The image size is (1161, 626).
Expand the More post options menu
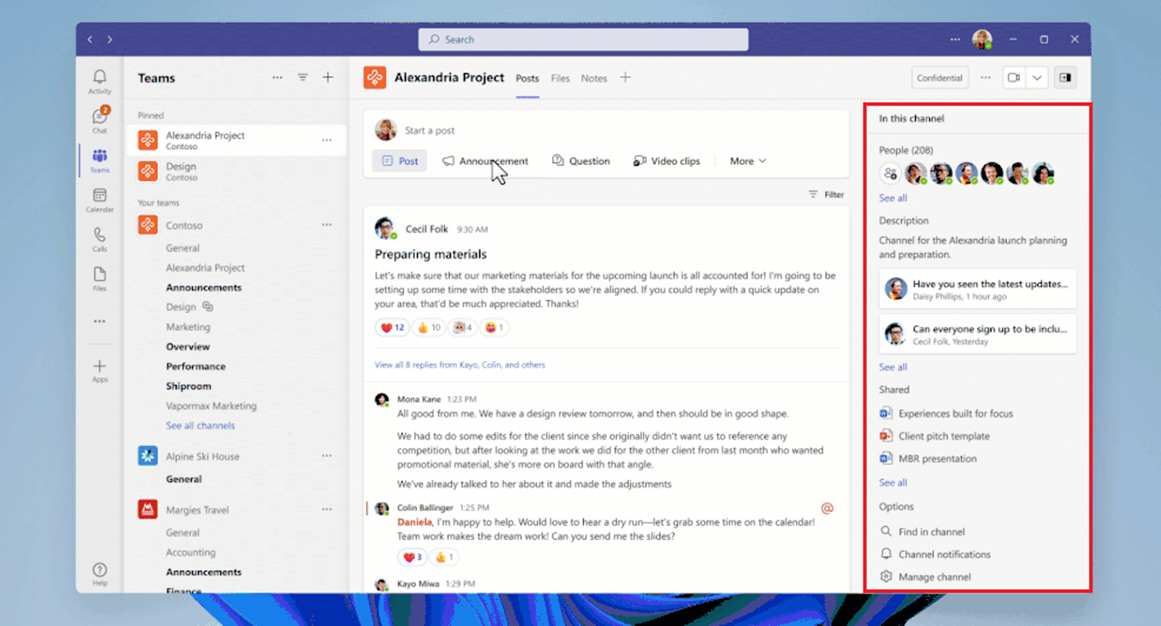click(x=747, y=160)
